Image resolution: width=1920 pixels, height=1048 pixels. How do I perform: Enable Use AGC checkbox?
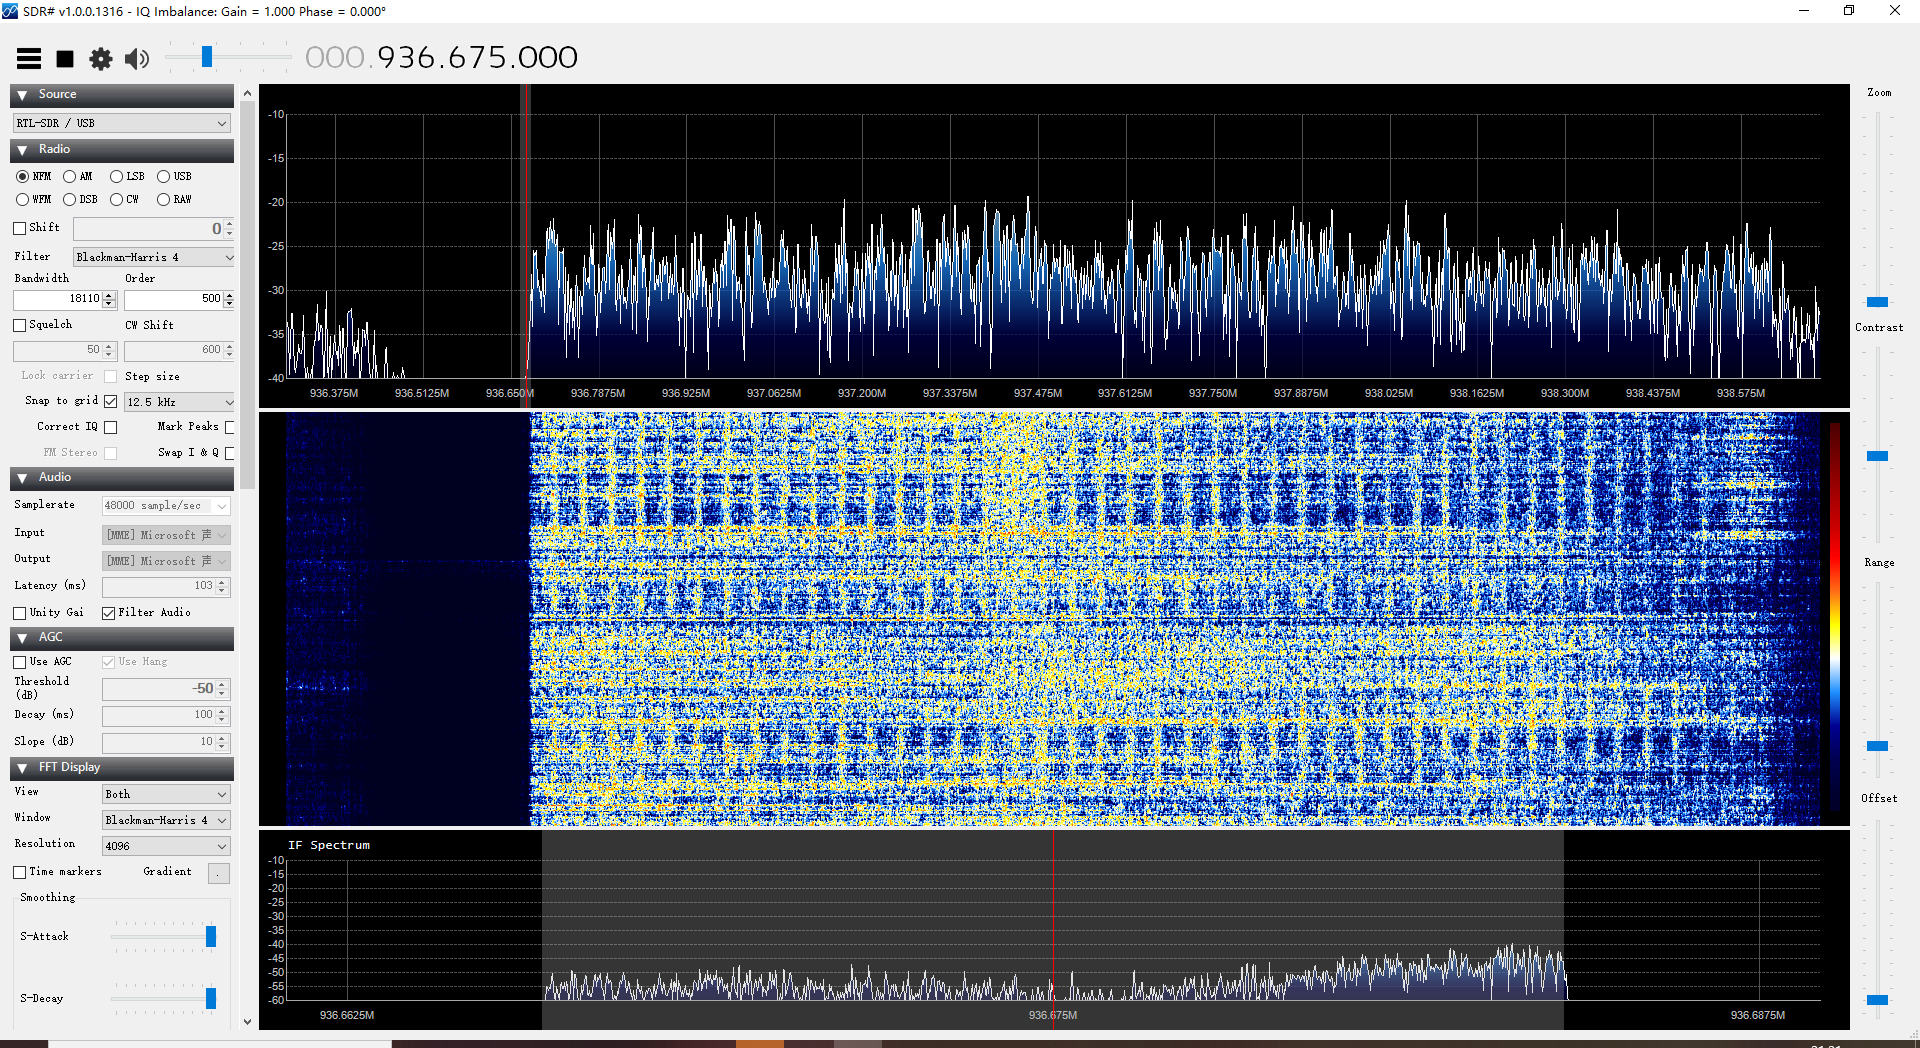coord(20,662)
